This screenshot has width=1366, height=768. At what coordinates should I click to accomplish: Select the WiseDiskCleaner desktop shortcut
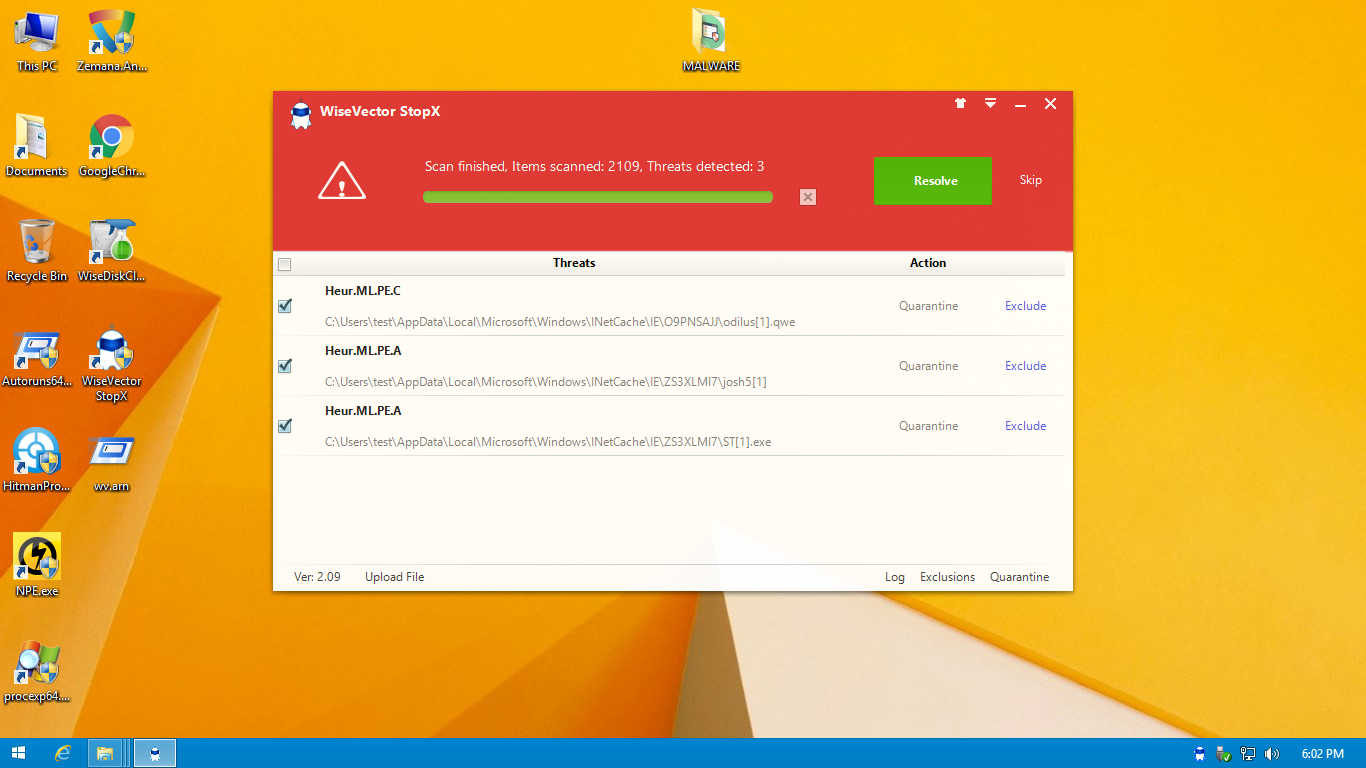112,251
